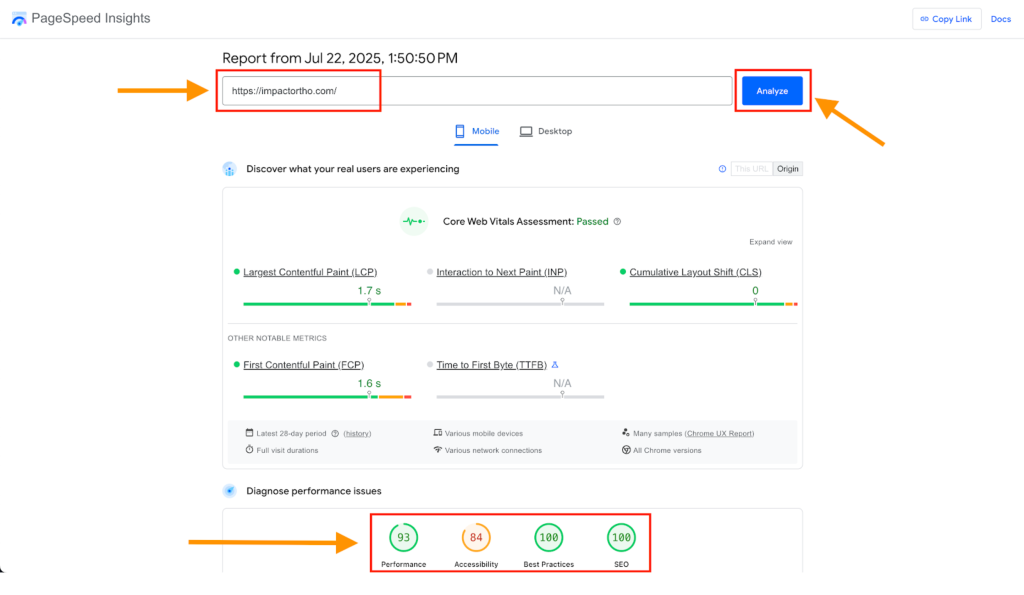
Task: Click the LCP 1.7 s distribution bar
Action: tap(327, 304)
